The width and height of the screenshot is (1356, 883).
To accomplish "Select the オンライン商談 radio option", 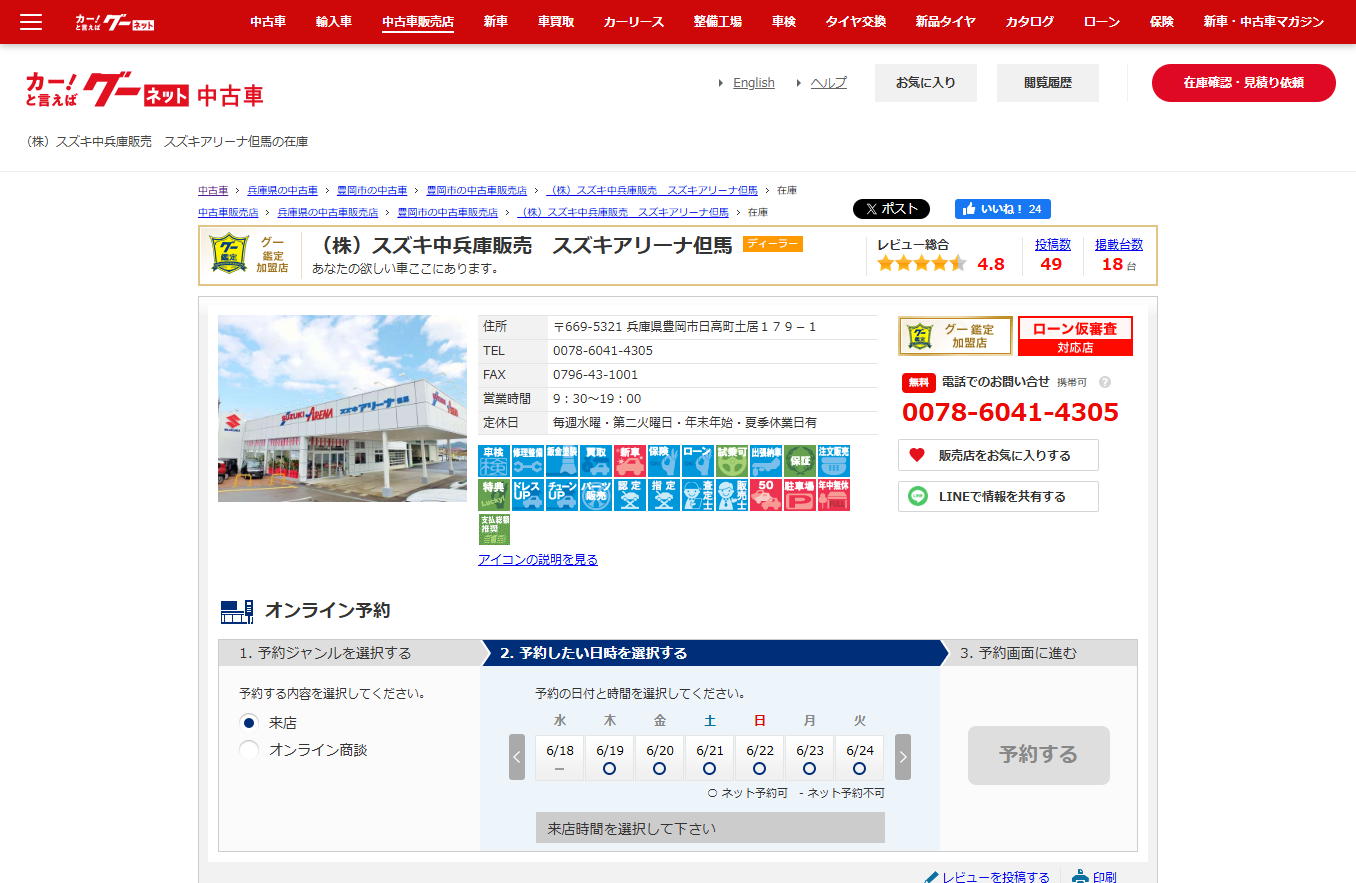I will point(249,749).
